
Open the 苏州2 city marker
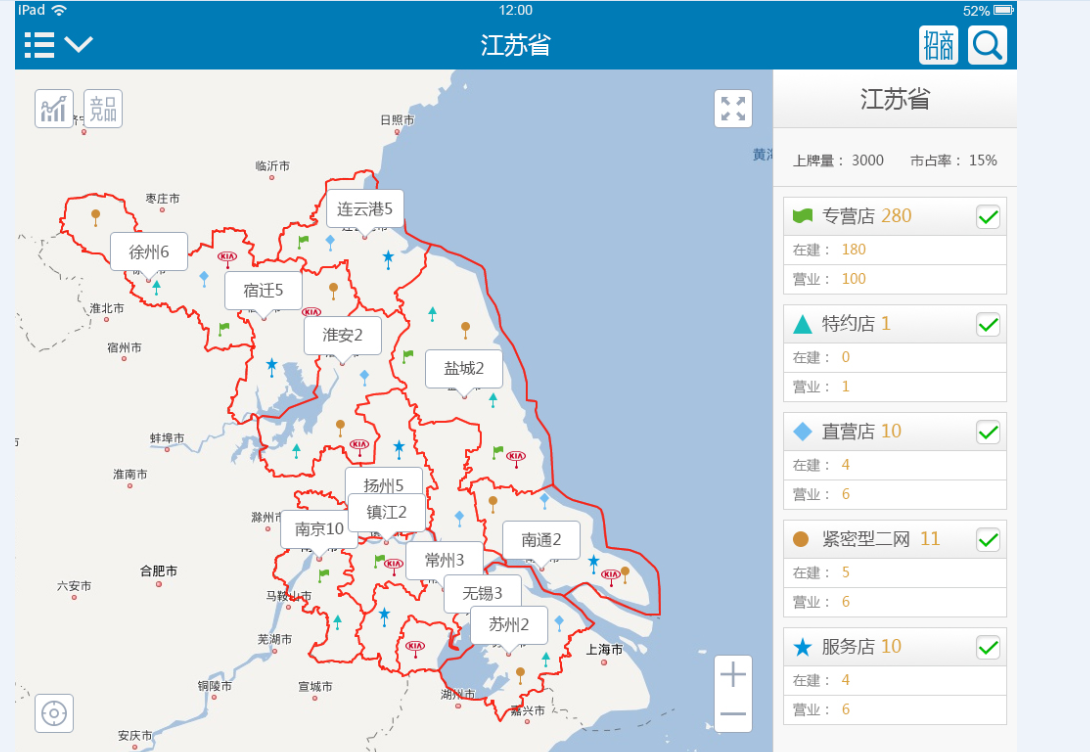pyautogui.click(x=508, y=625)
